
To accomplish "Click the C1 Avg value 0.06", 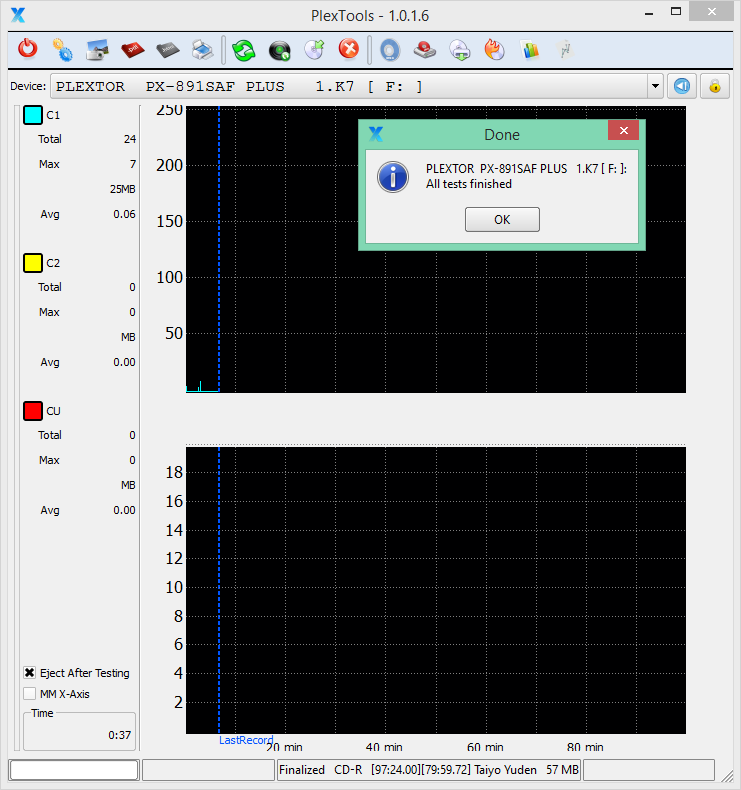I will [124, 214].
